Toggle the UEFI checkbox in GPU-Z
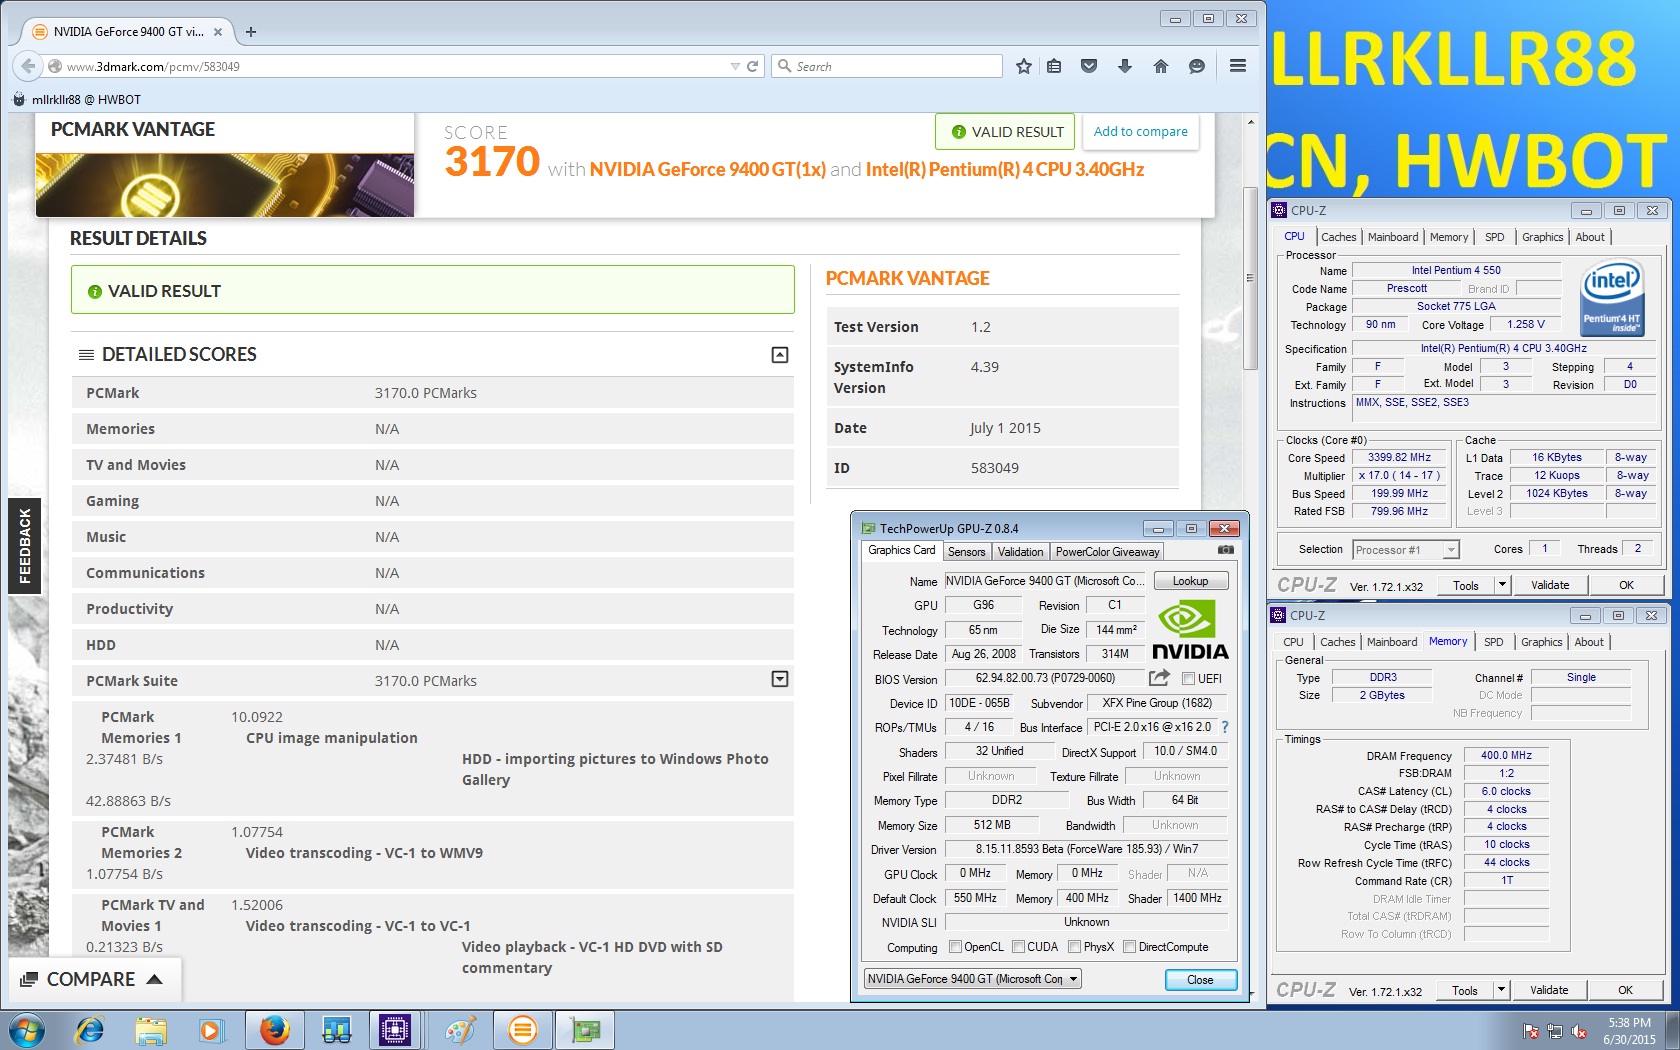Image resolution: width=1680 pixels, height=1050 pixels. click(x=1188, y=679)
